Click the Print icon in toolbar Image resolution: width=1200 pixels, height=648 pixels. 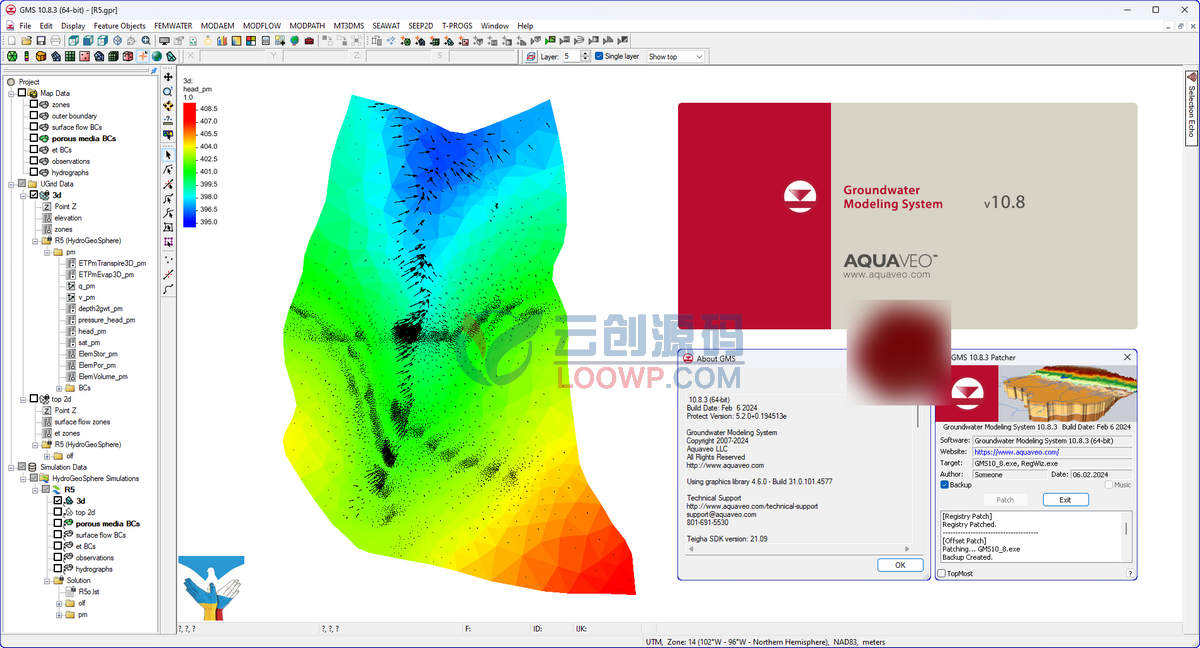55,41
